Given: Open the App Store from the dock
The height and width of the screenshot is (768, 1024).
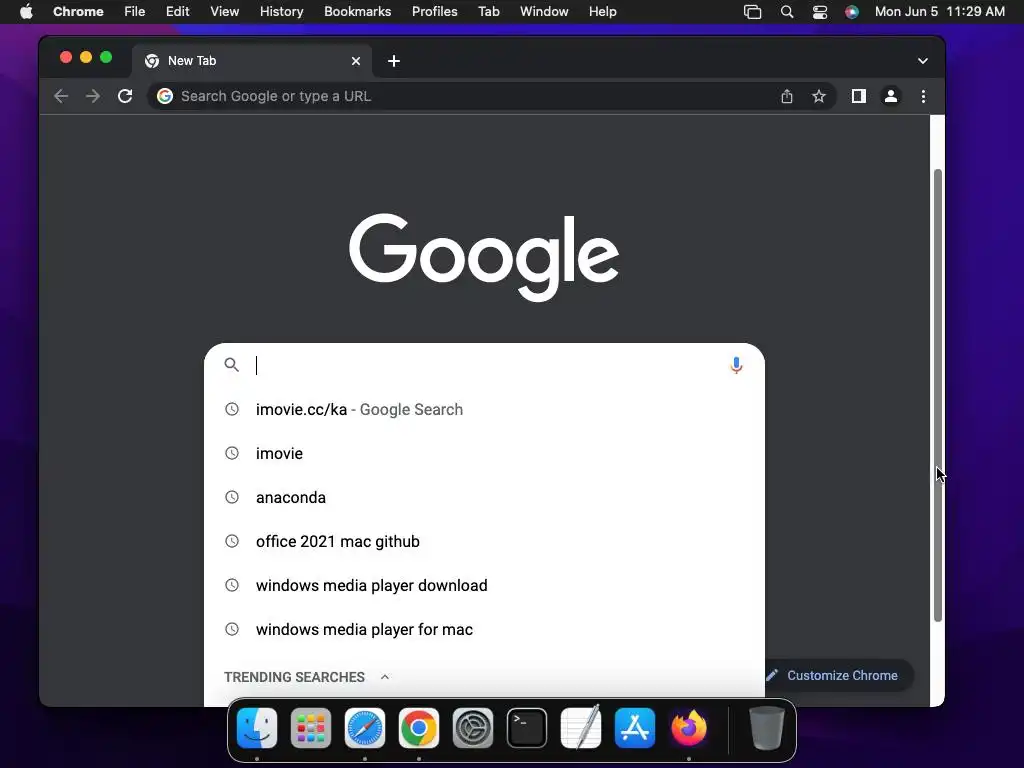Looking at the screenshot, I should tap(635, 728).
